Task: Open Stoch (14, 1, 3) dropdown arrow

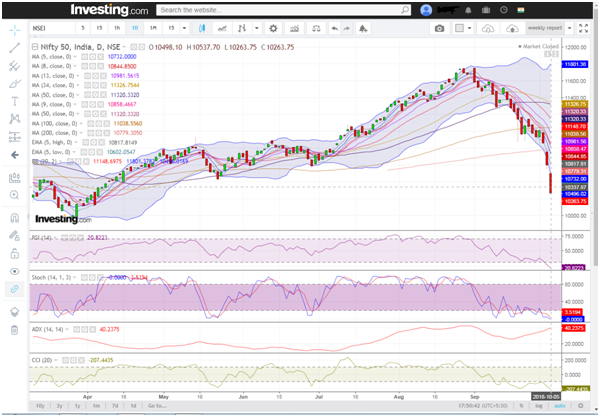Action: 74,277
